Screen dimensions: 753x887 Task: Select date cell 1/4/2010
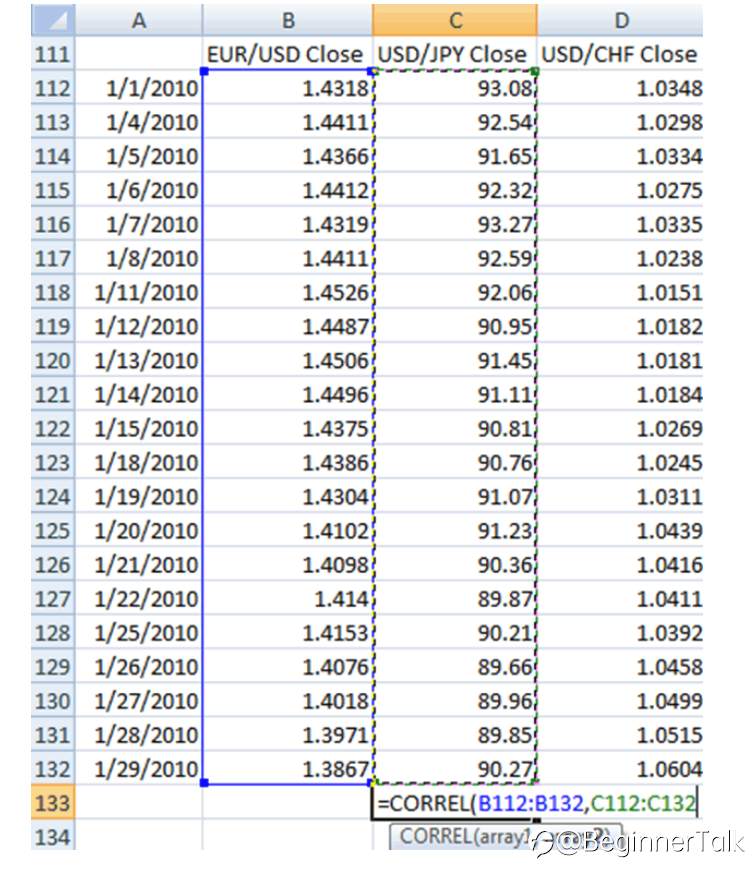tap(139, 122)
